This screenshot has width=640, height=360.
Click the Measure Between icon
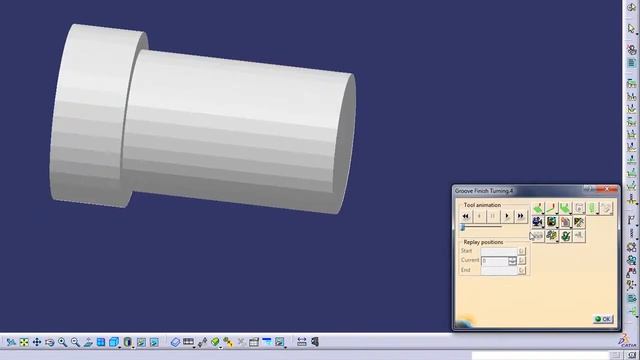click(x=202, y=342)
